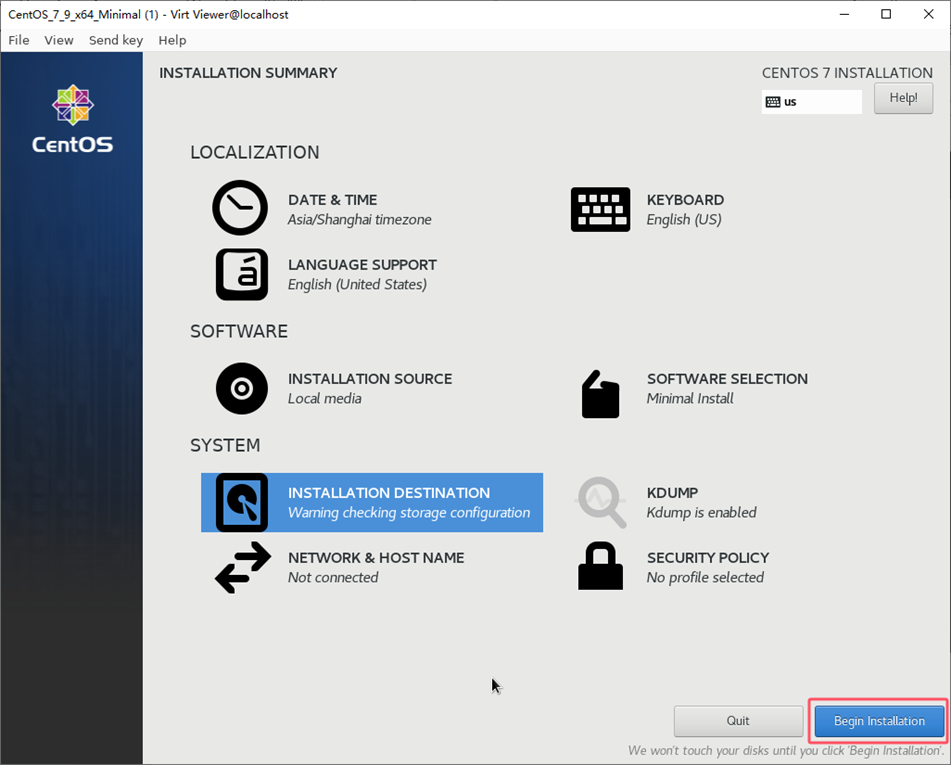Image resolution: width=951 pixels, height=765 pixels.
Task: Open the Keyboard layout icon
Action: point(600,209)
